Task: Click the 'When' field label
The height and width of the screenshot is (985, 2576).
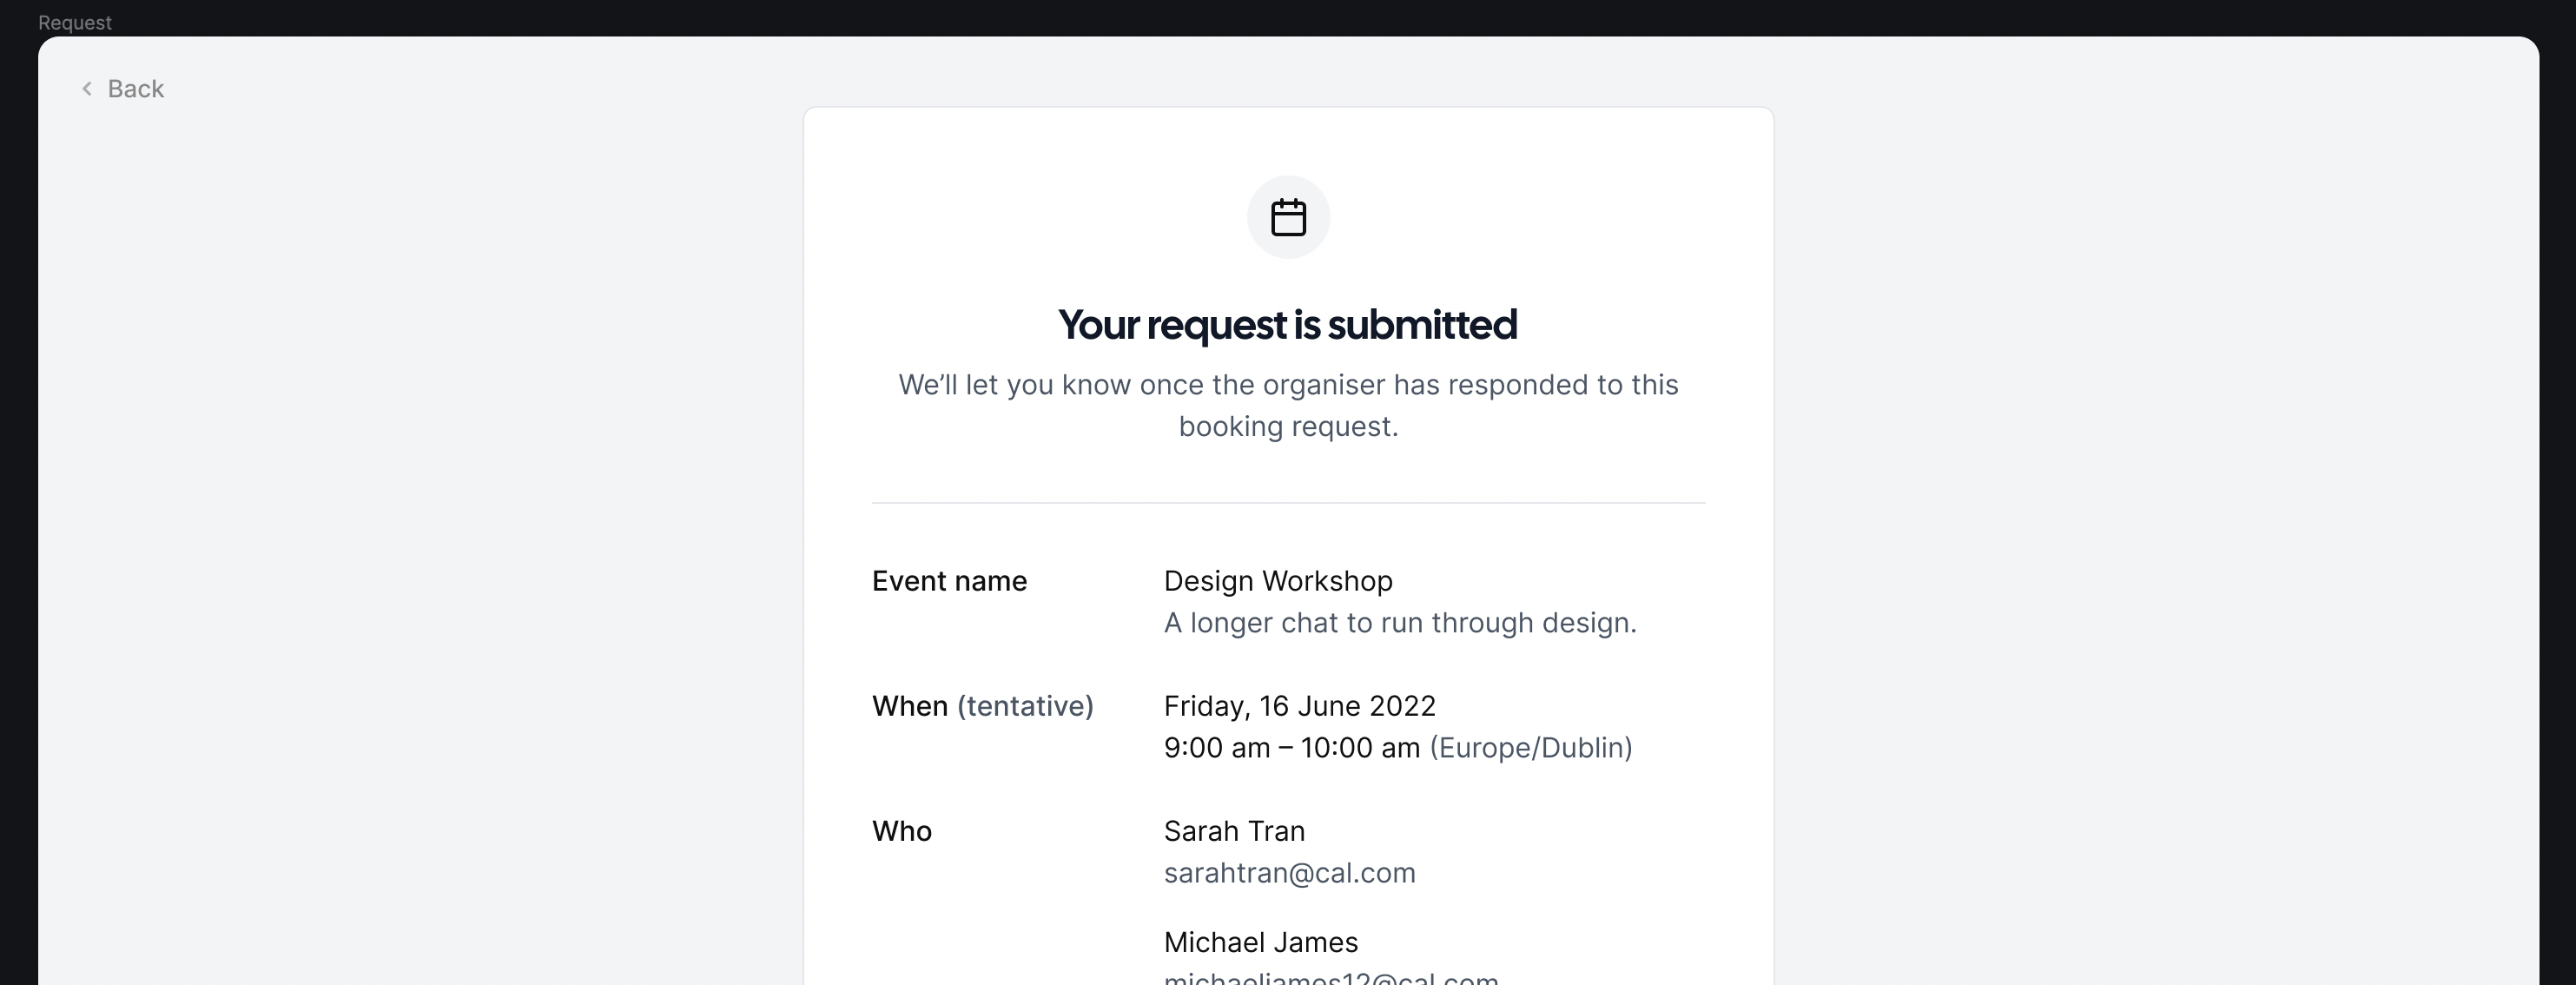Action: coord(910,706)
